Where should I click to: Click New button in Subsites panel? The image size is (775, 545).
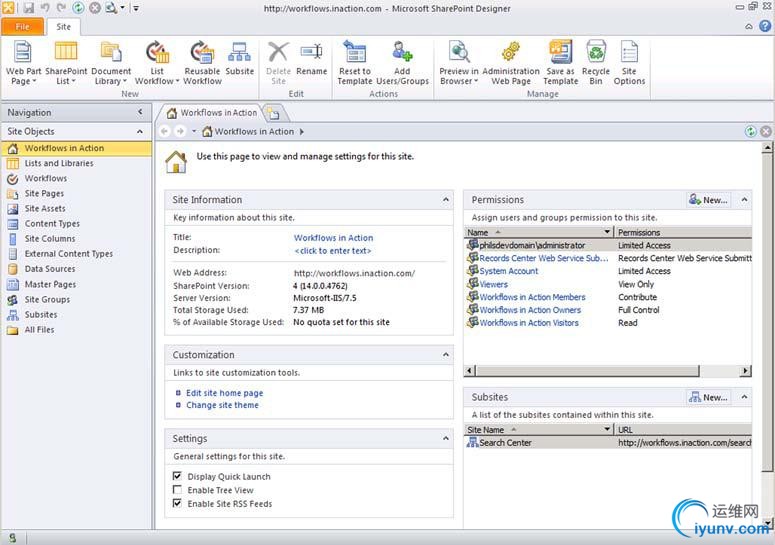pos(709,397)
